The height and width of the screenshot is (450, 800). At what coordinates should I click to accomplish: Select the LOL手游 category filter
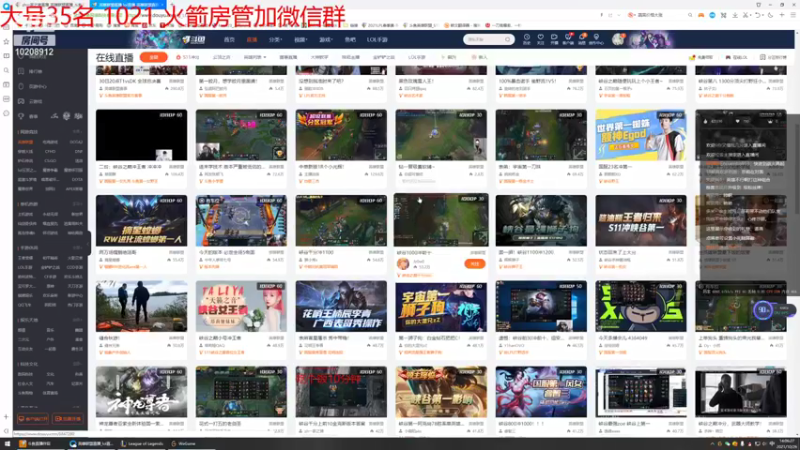point(416,57)
